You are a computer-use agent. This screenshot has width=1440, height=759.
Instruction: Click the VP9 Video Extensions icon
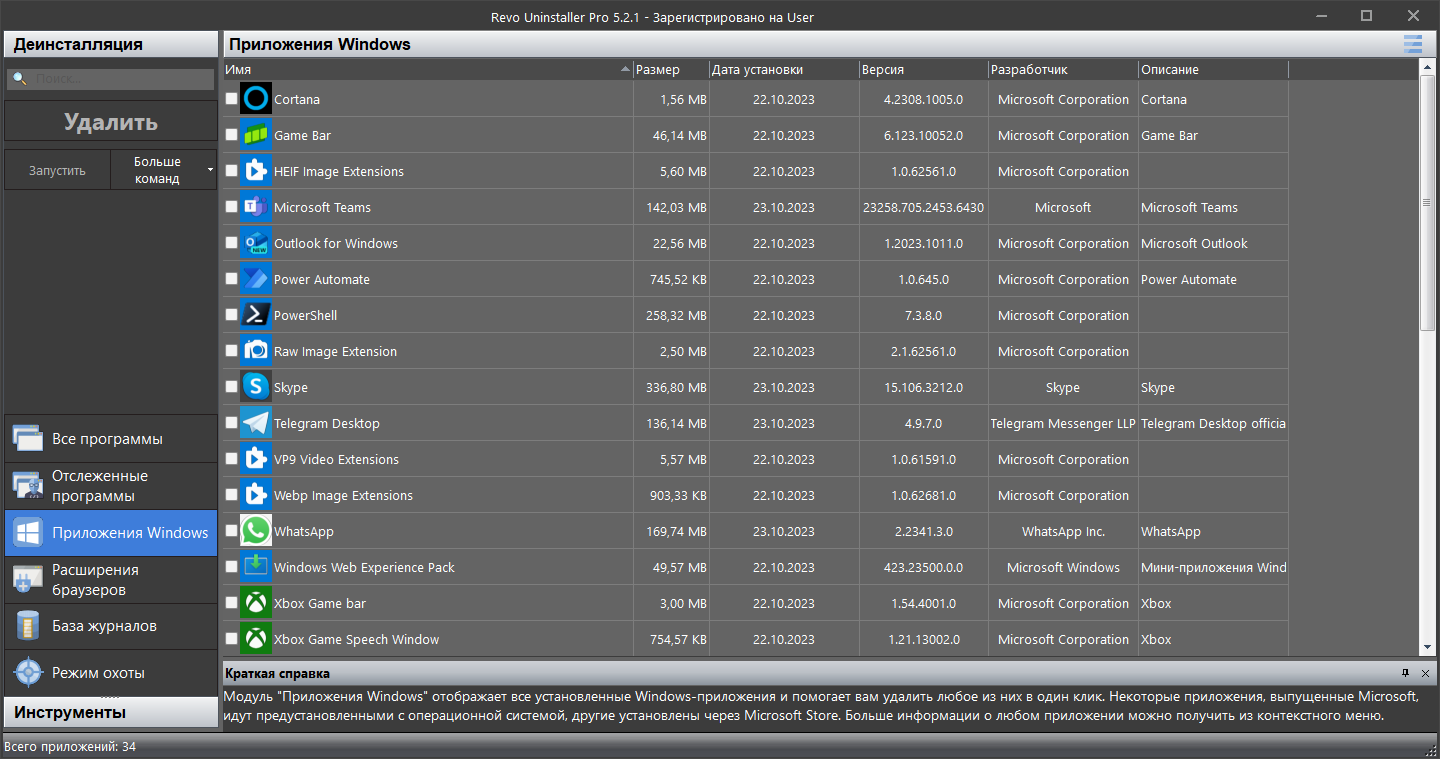(x=256, y=458)
